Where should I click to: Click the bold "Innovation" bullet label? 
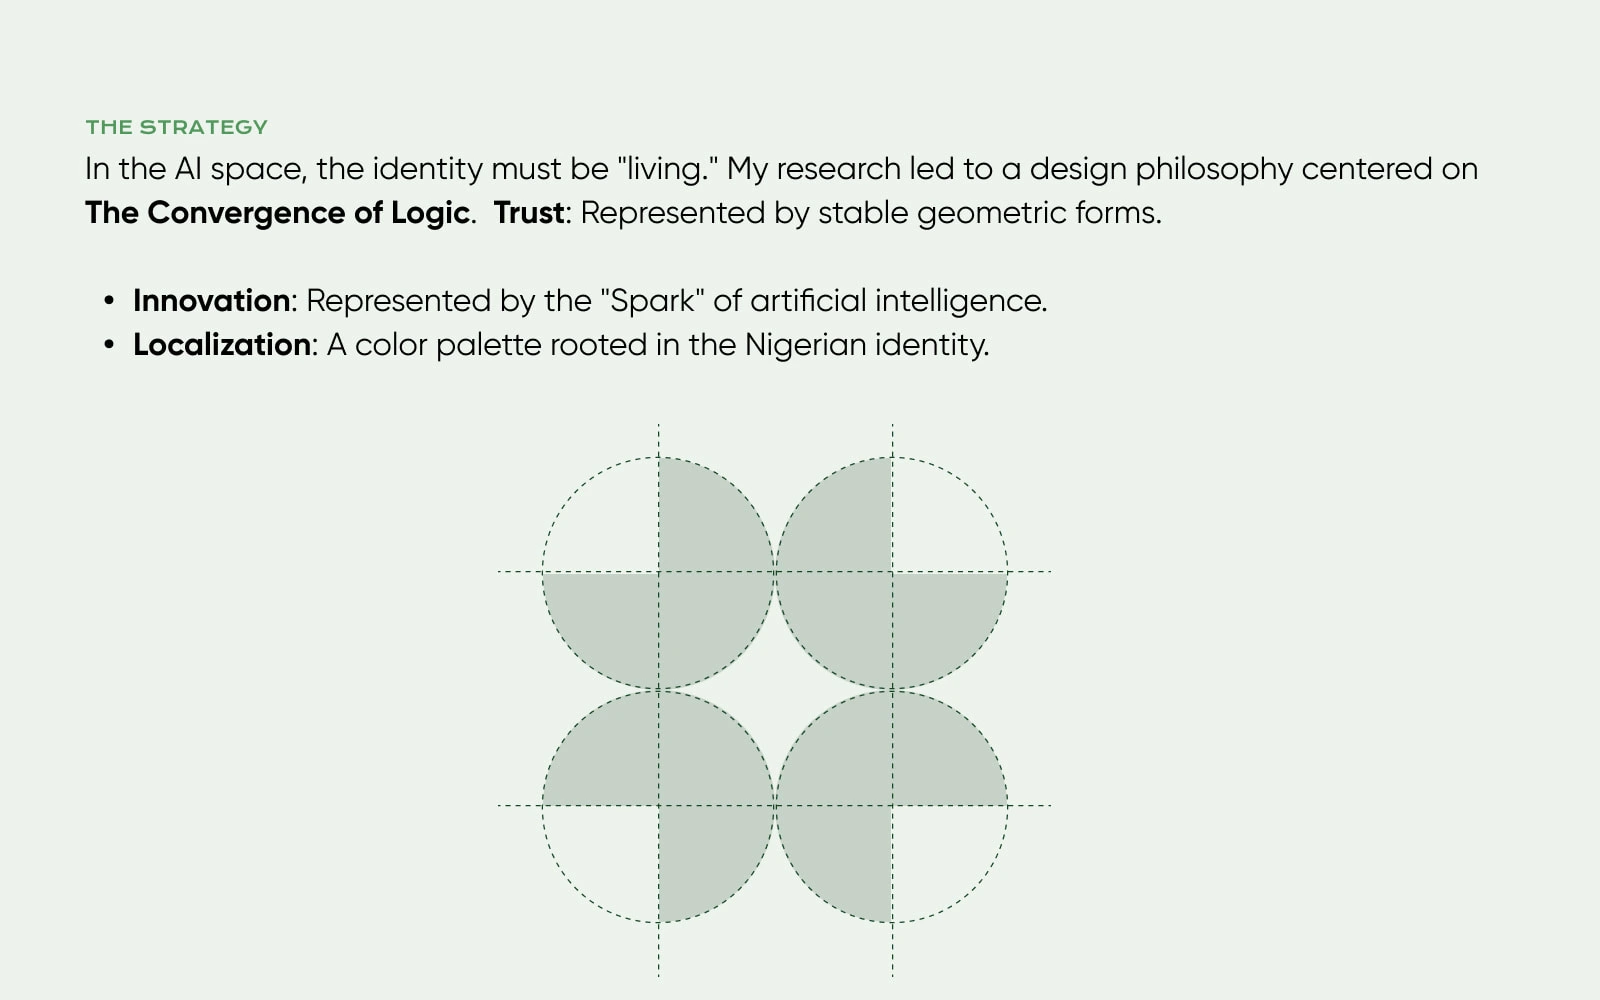click(211, 301)
